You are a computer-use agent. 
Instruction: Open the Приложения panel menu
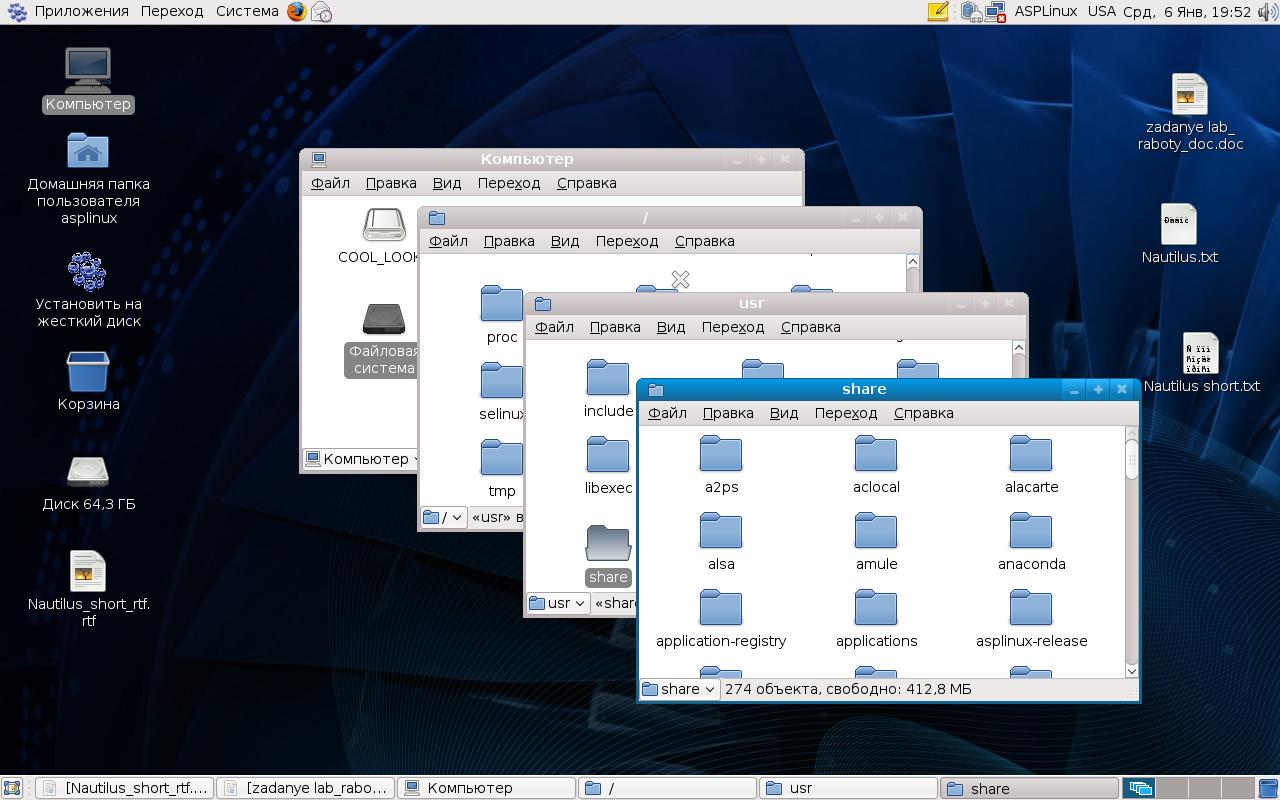[81, 12]
